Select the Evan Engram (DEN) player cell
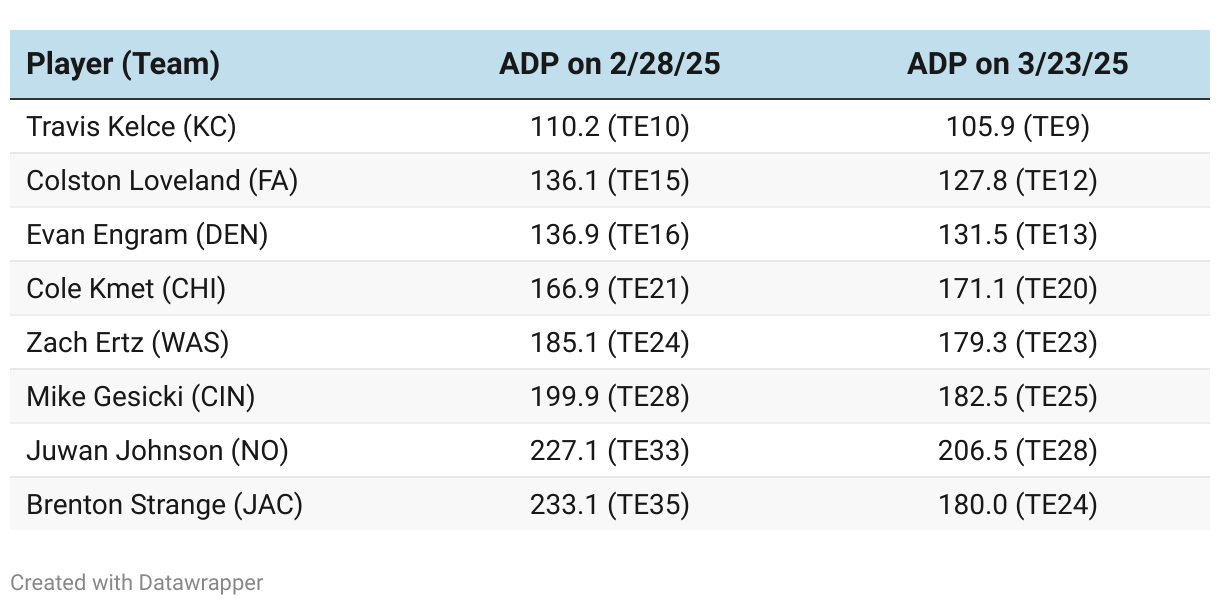Screen dimensions: 1220x606 click(x=147, y=235)
